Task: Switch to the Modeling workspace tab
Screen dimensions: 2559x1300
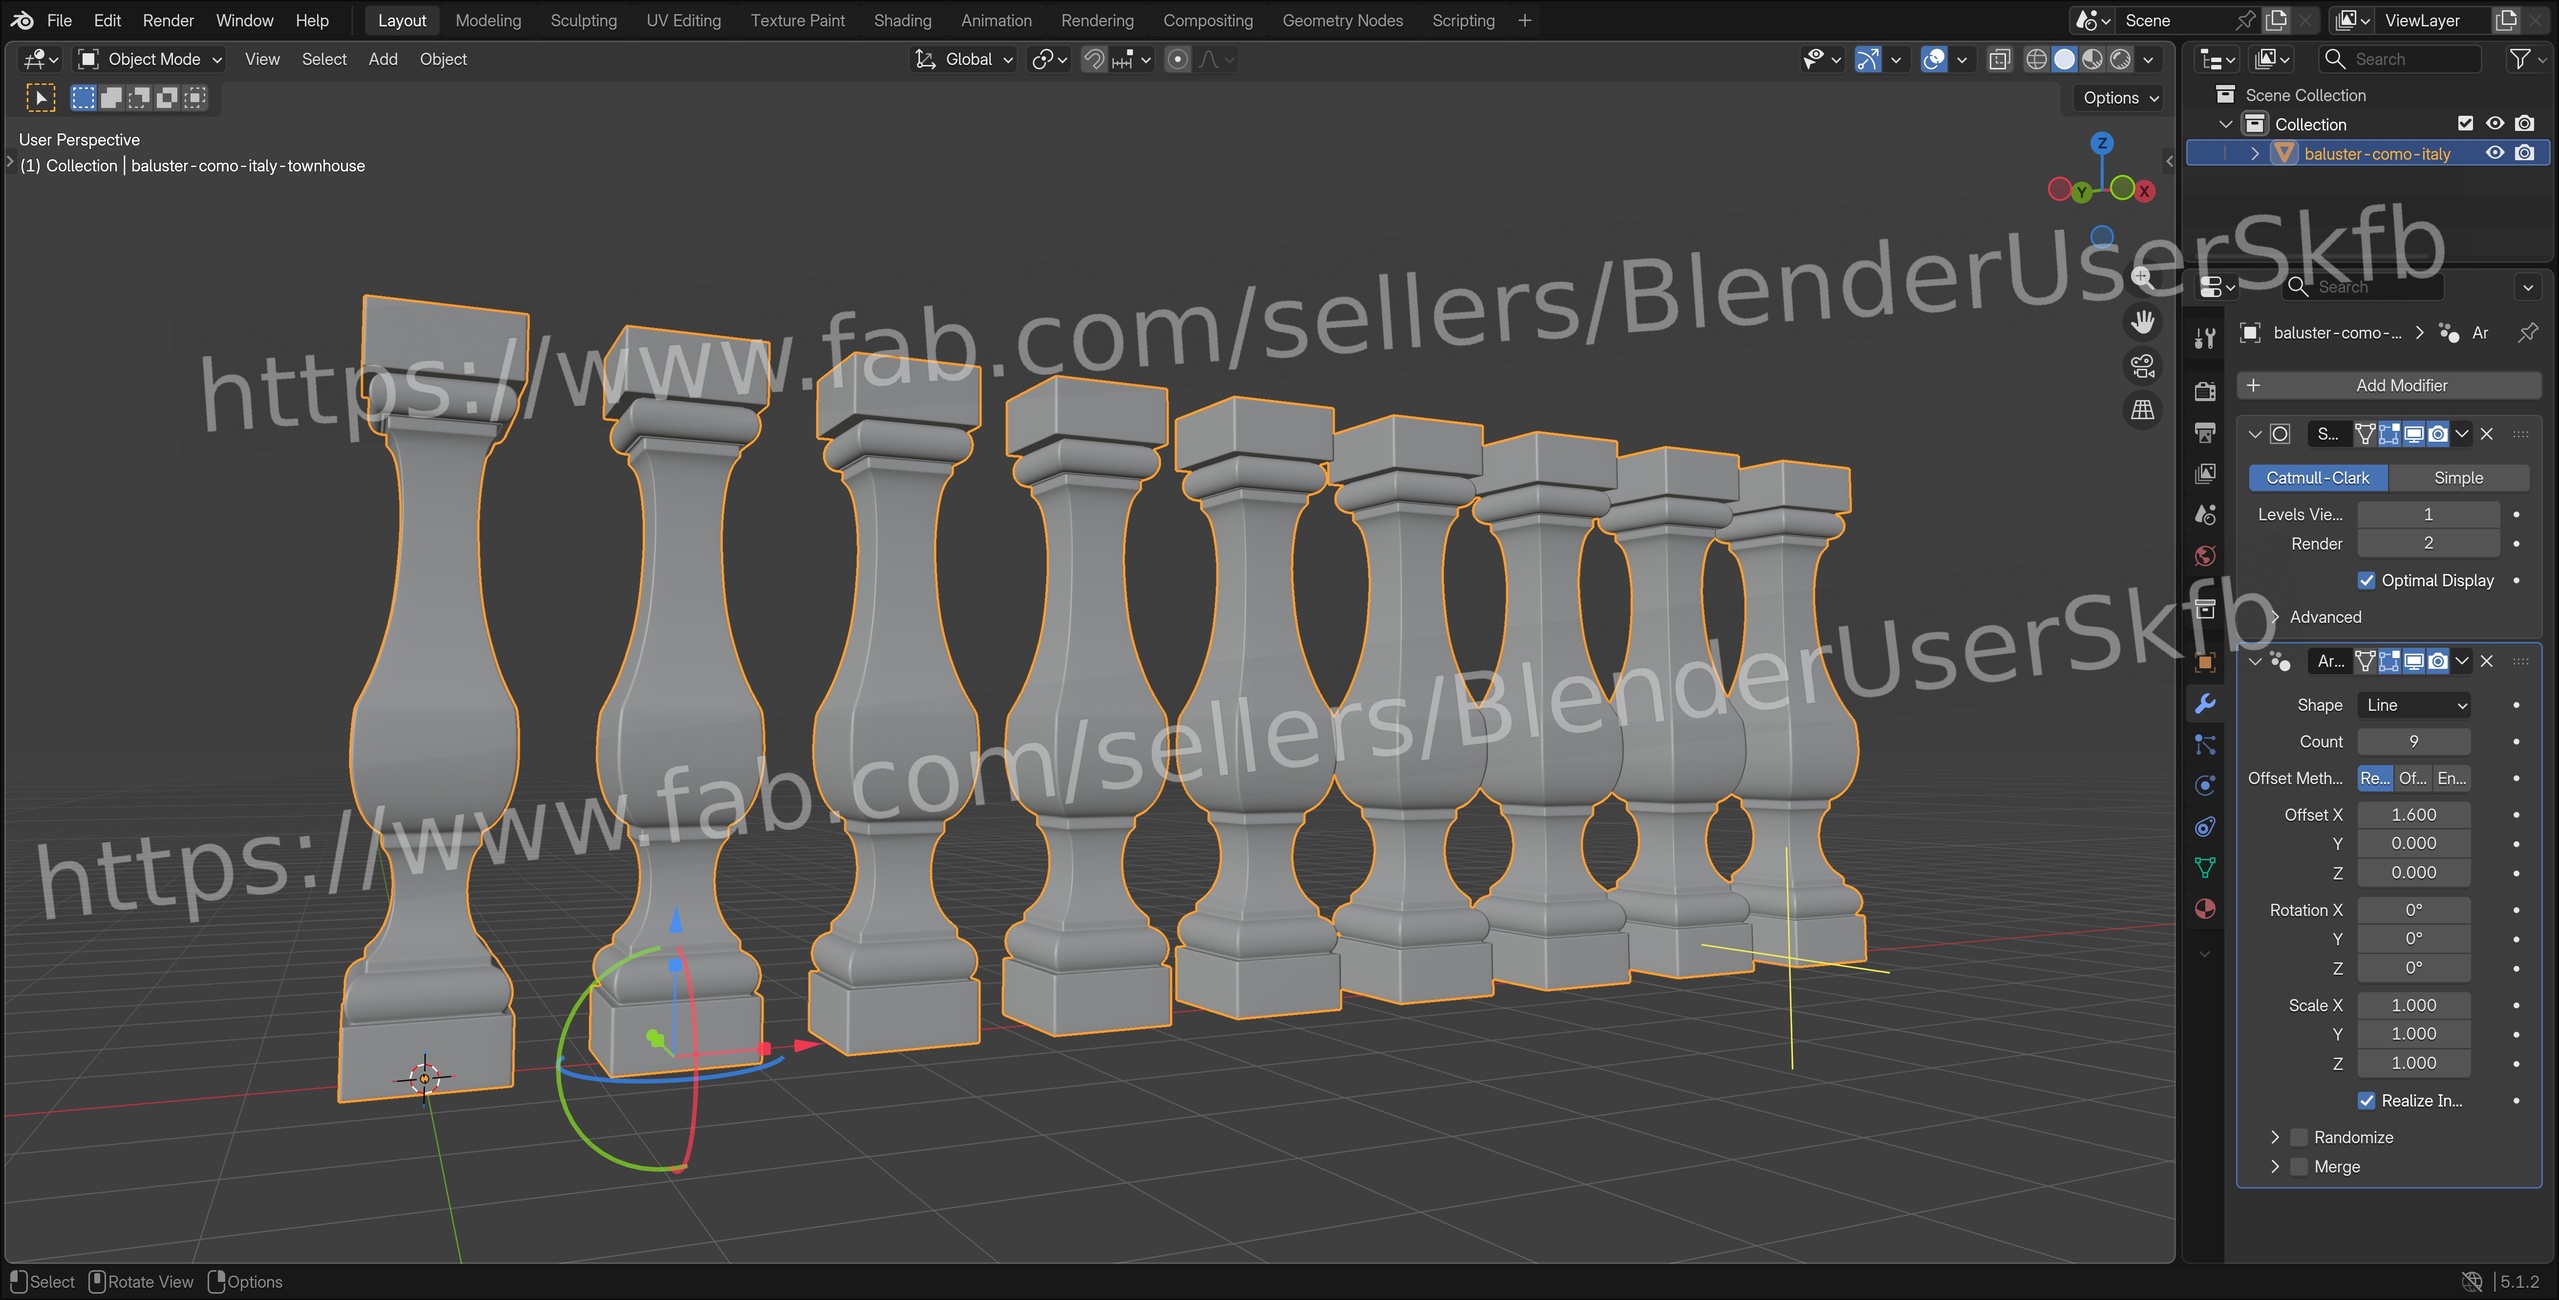Action: (488, 20)
